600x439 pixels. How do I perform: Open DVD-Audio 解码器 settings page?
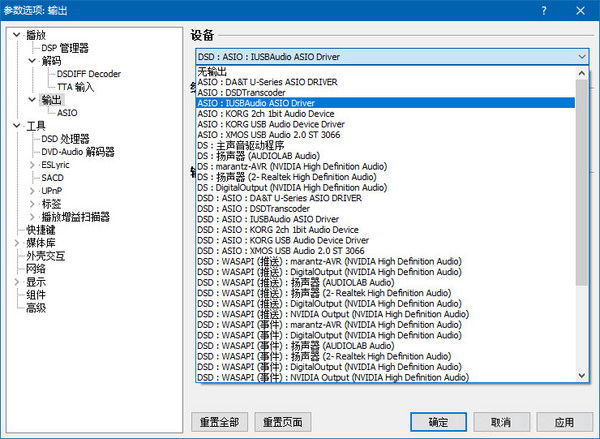coord(78,152)
